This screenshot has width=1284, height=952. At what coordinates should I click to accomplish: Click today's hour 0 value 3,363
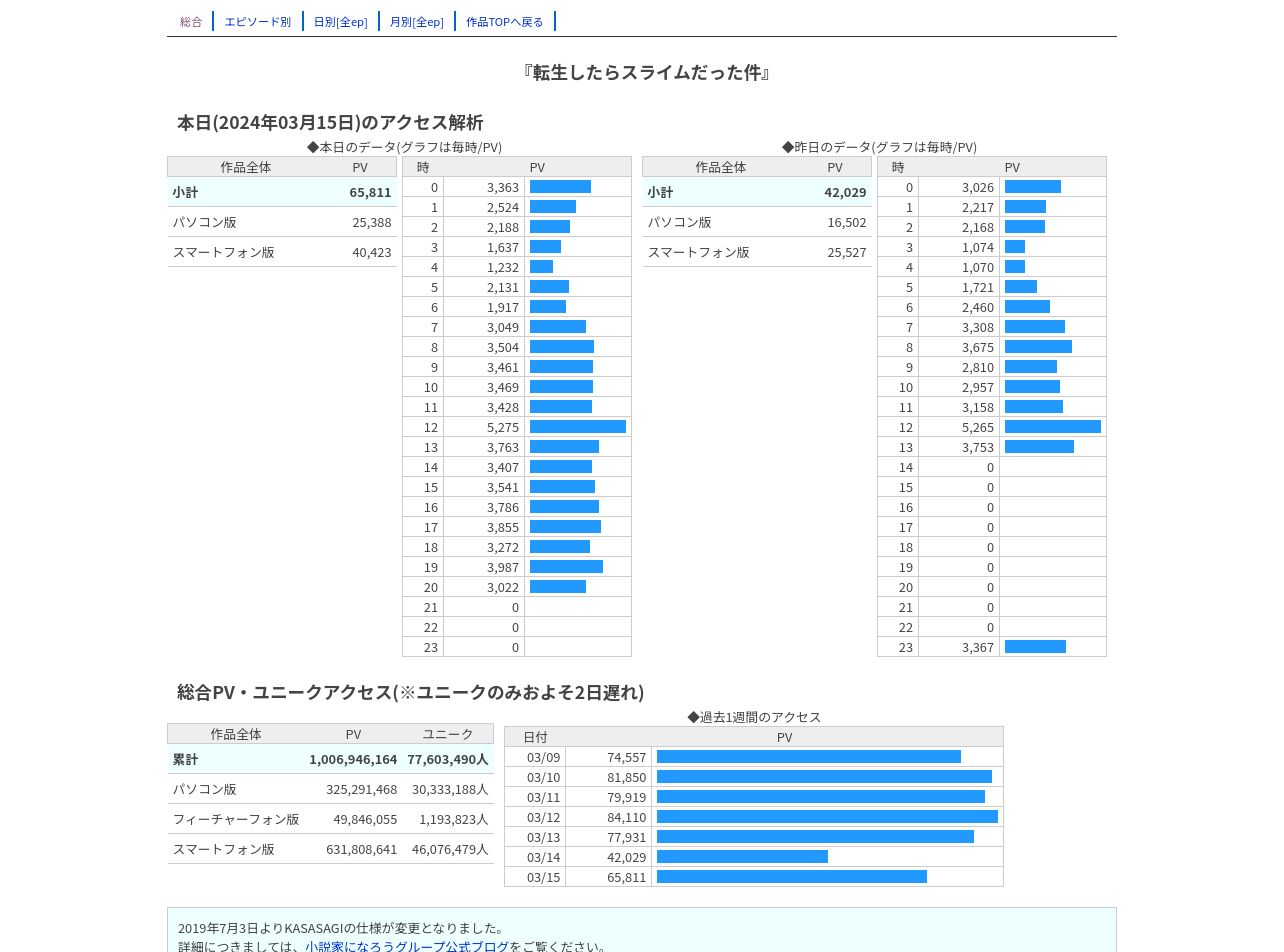click(503, 187)
